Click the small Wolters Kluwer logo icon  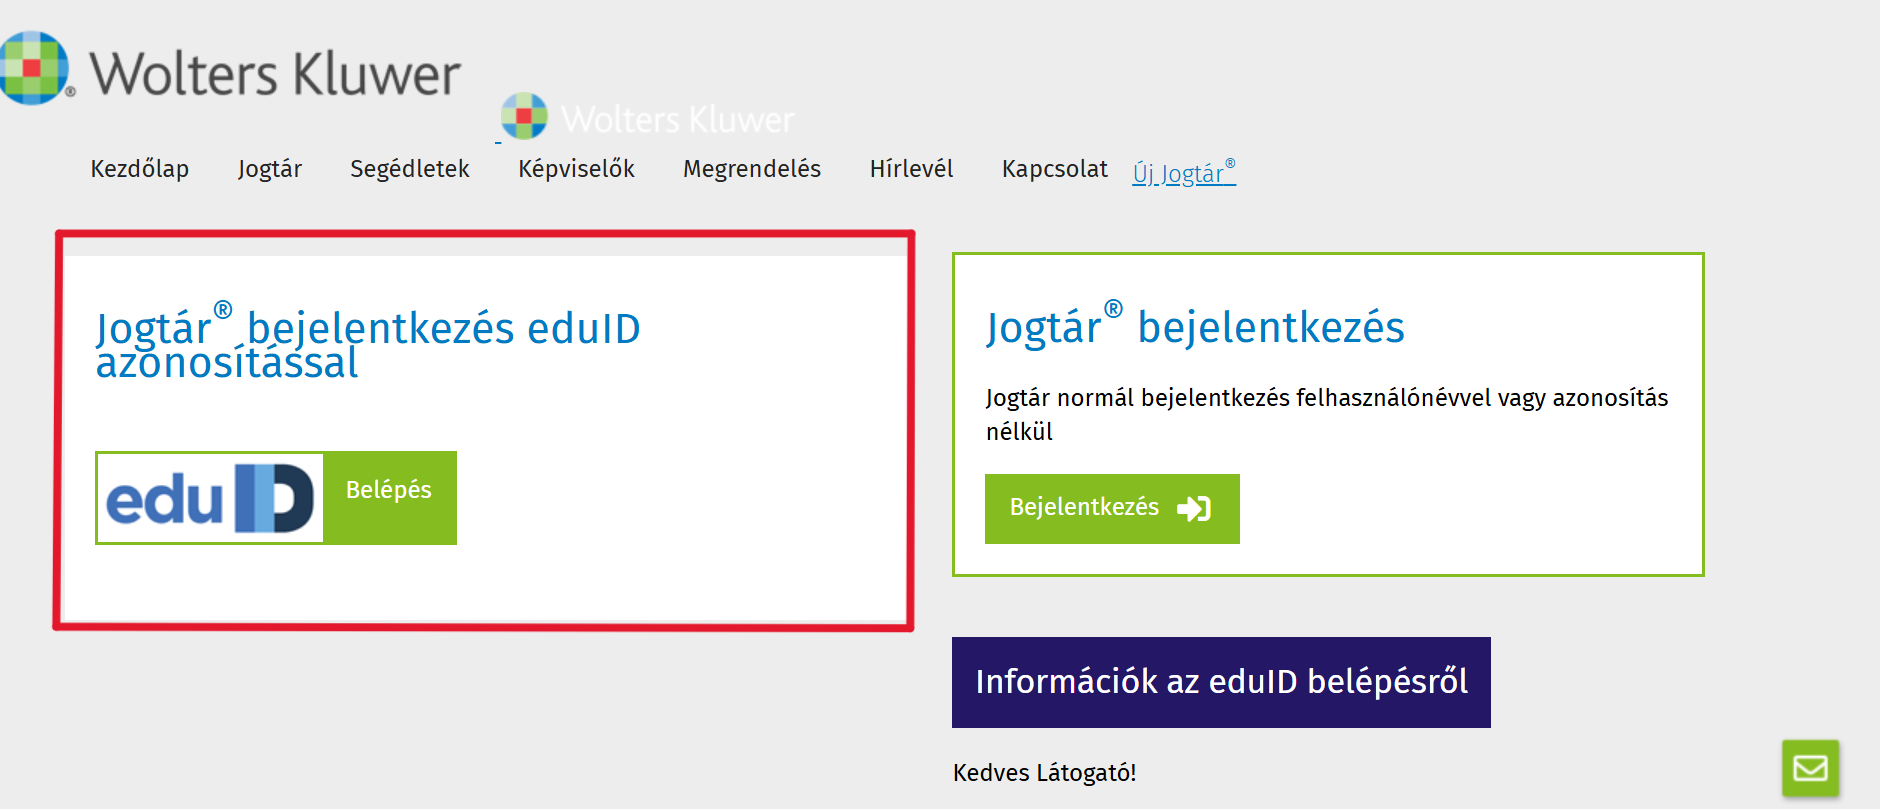[x=524, y=116]
